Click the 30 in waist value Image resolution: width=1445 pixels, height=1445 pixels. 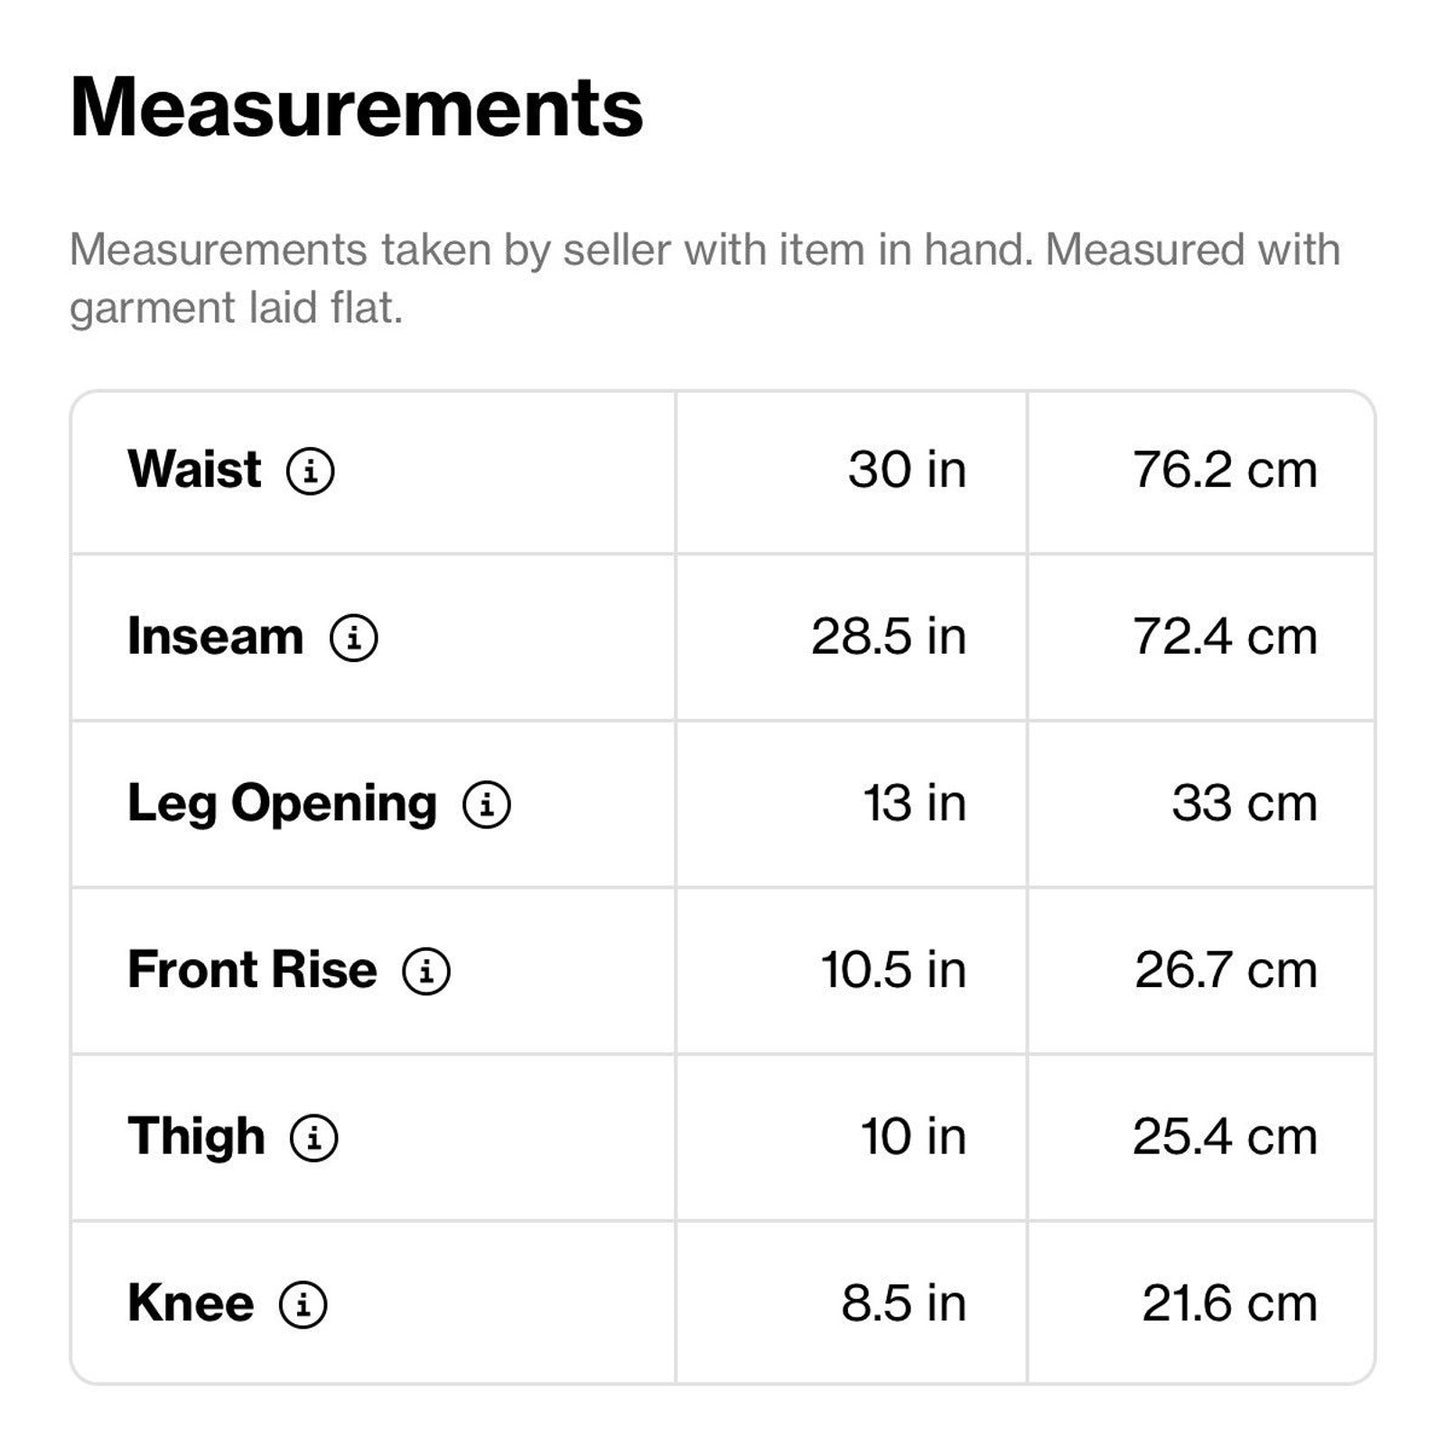[906, 470]
